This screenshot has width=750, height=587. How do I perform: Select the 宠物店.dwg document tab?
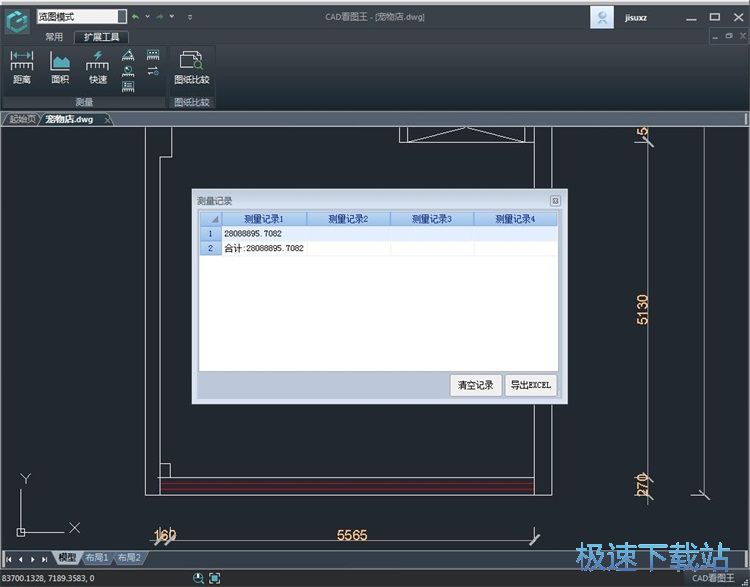click(69, 119)
